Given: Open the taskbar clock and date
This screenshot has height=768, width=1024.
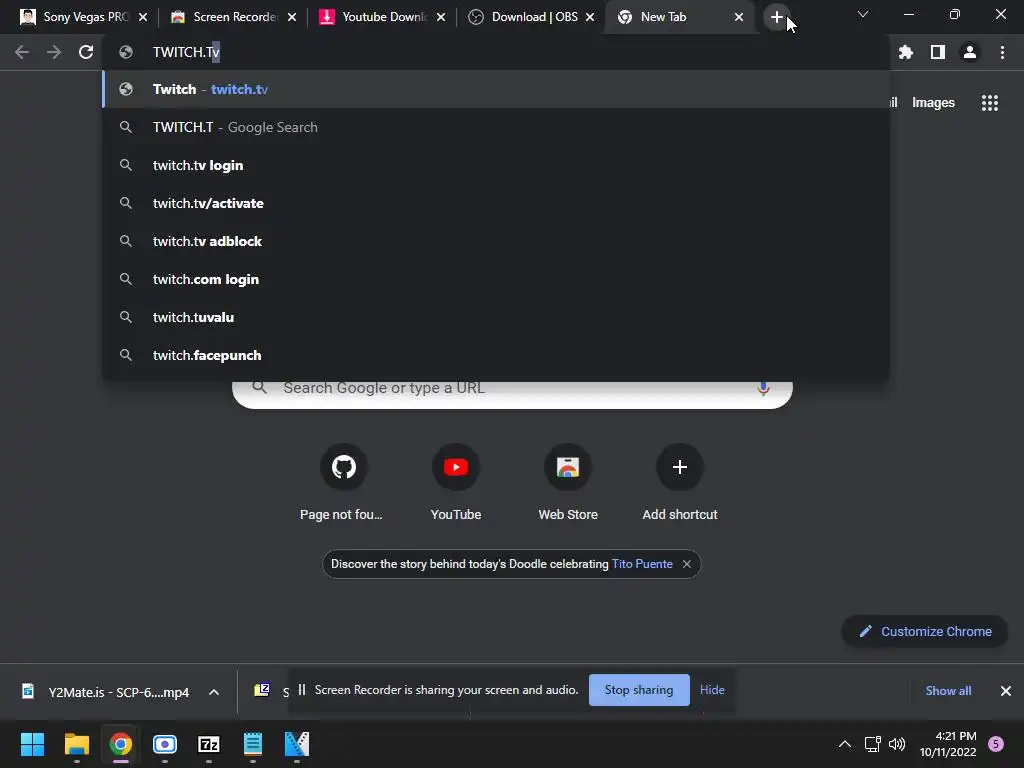Looking at the screenshot, I should pyautogui.click(x=948, y=744).
